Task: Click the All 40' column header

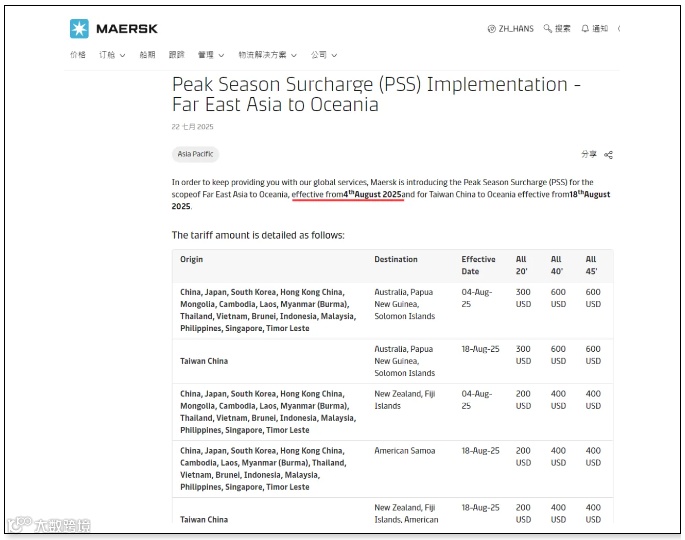Action: (x=557, y=265)
